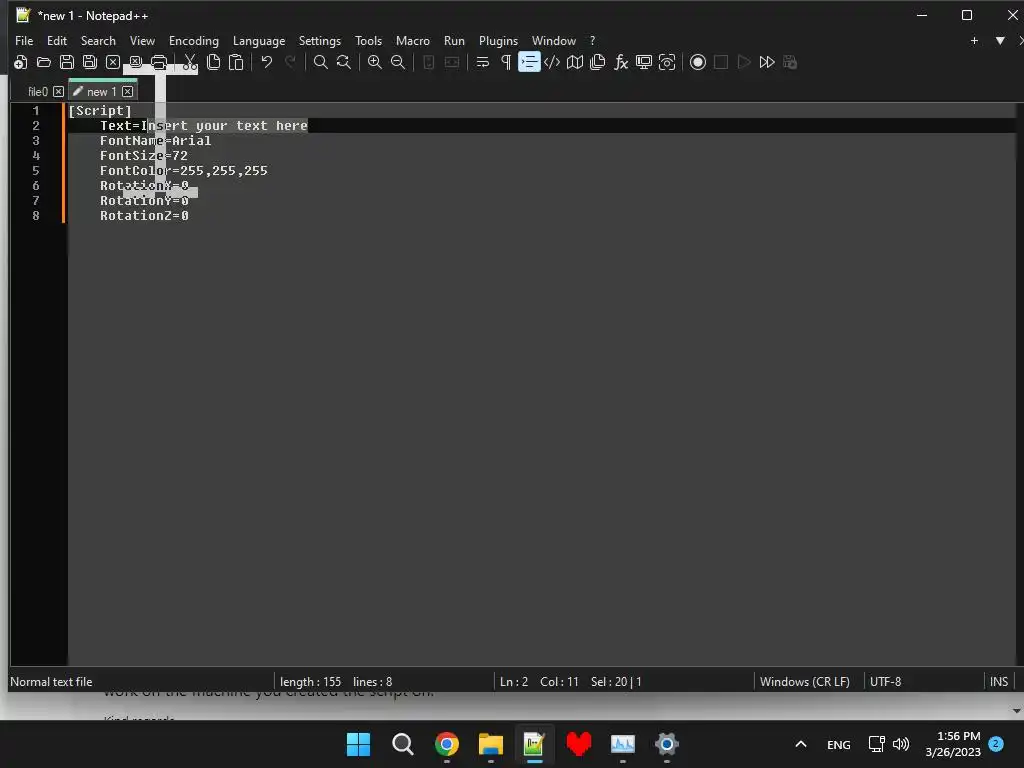
Task: Open Google Chrome from the taskbar
Action: 447,744
